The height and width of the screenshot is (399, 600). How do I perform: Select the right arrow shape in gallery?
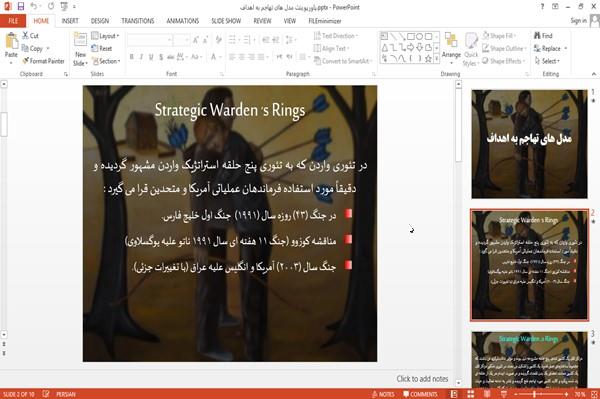point(411,47)
